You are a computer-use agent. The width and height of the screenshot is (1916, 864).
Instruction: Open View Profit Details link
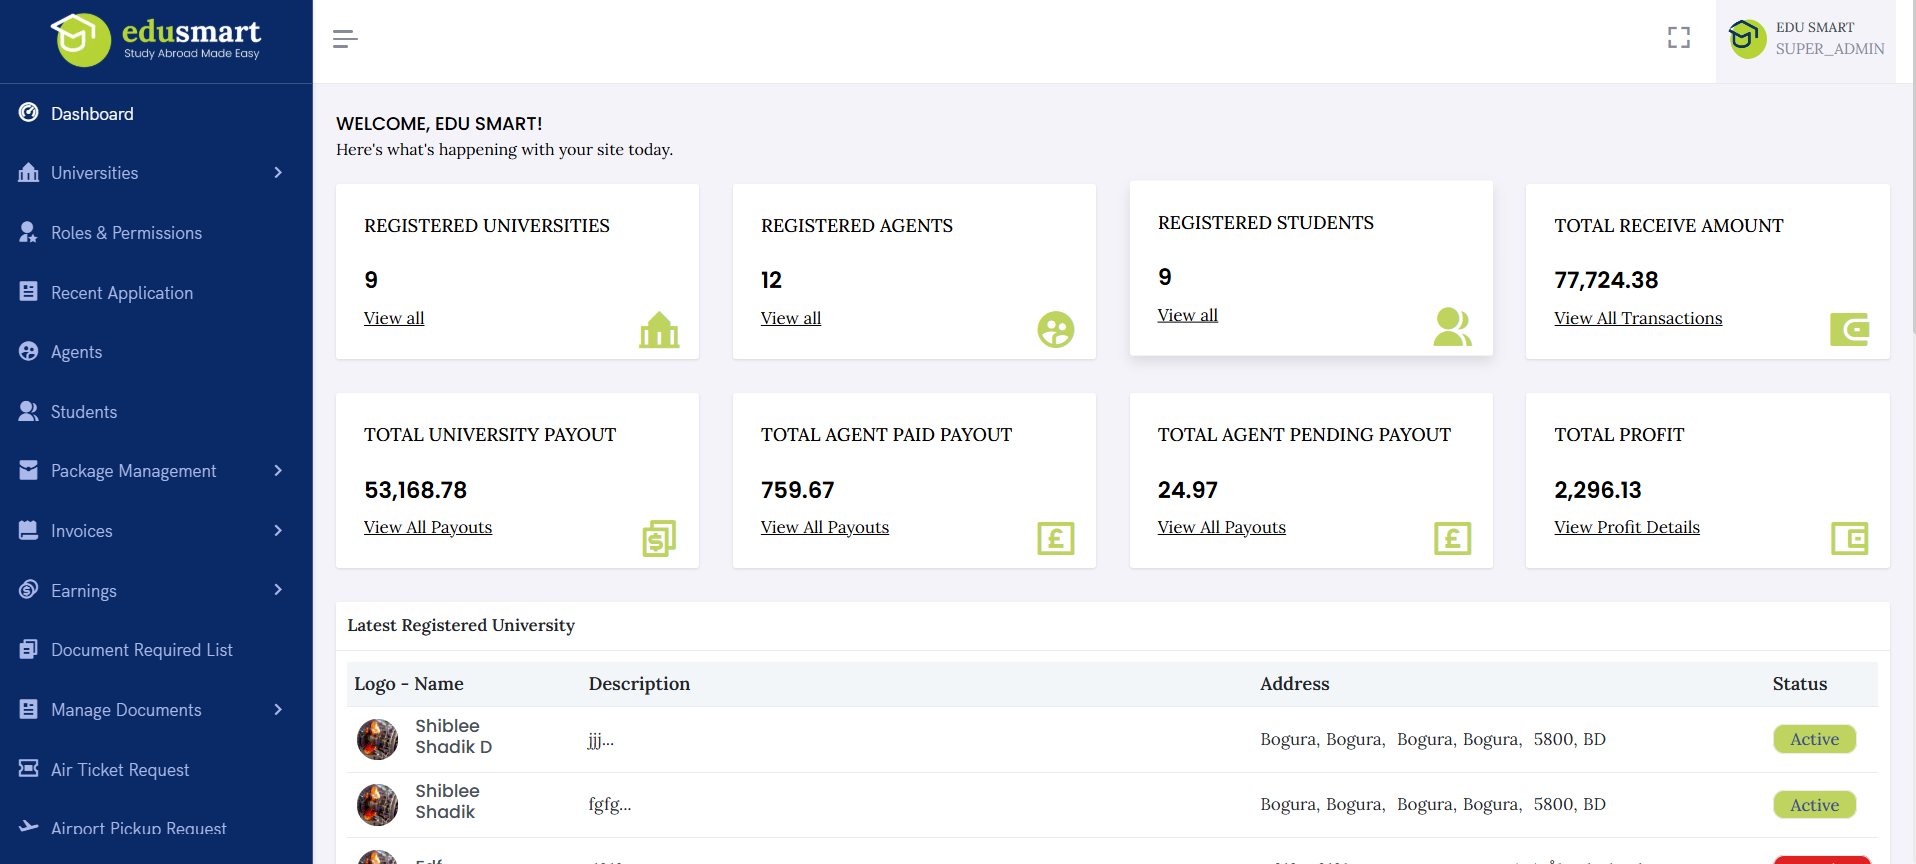click(x=1626, y=527)
